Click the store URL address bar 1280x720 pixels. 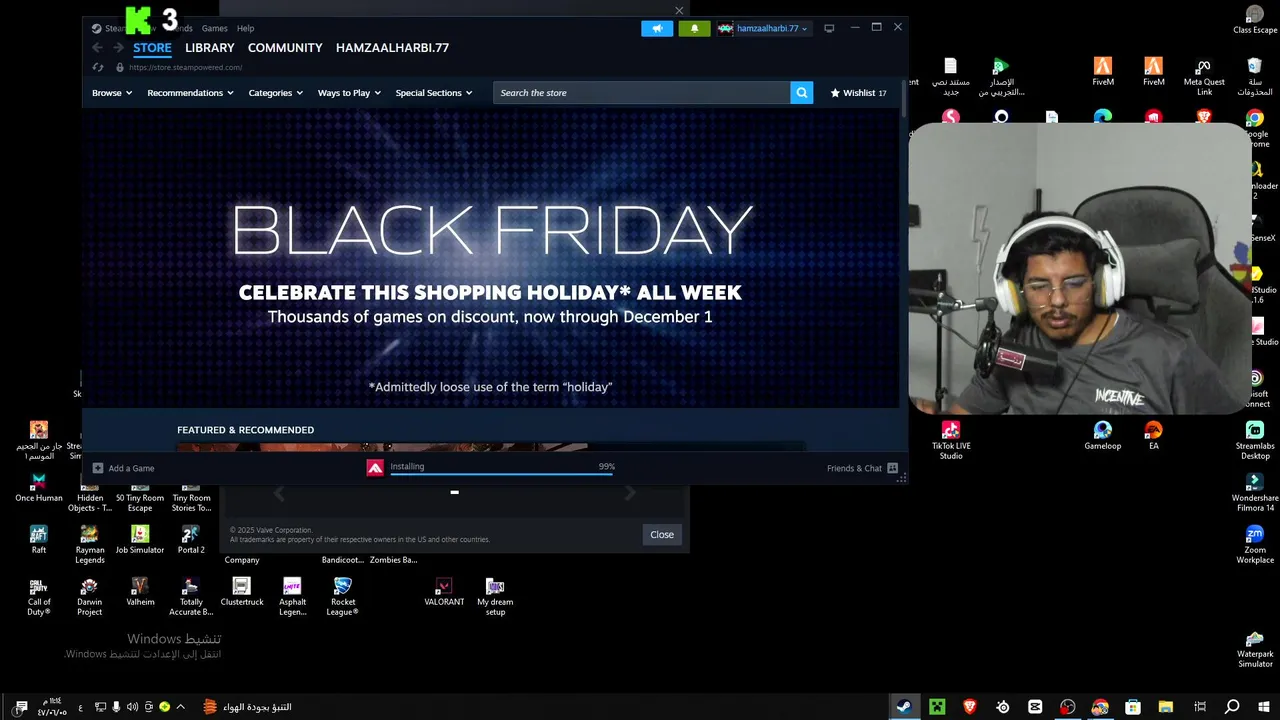click(186, 67)
